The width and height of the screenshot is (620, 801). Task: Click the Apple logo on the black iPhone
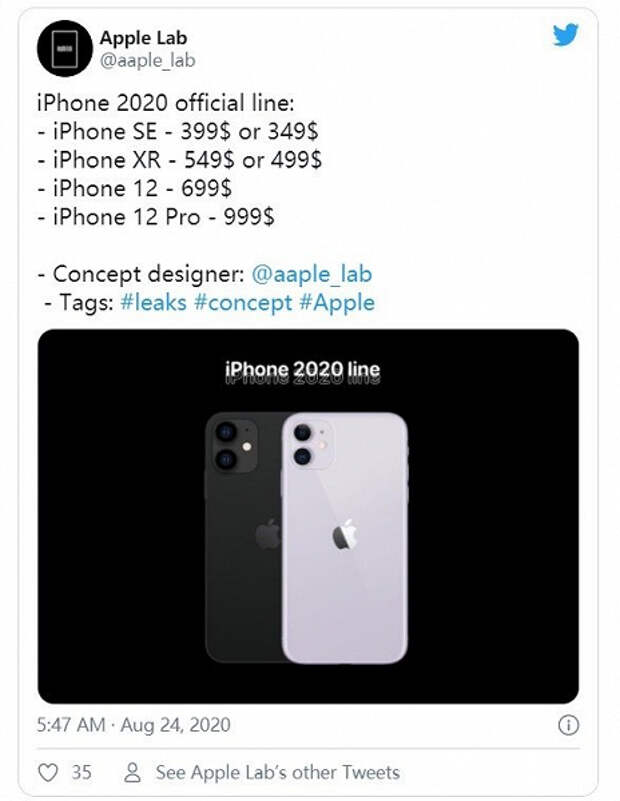[267, 534]
